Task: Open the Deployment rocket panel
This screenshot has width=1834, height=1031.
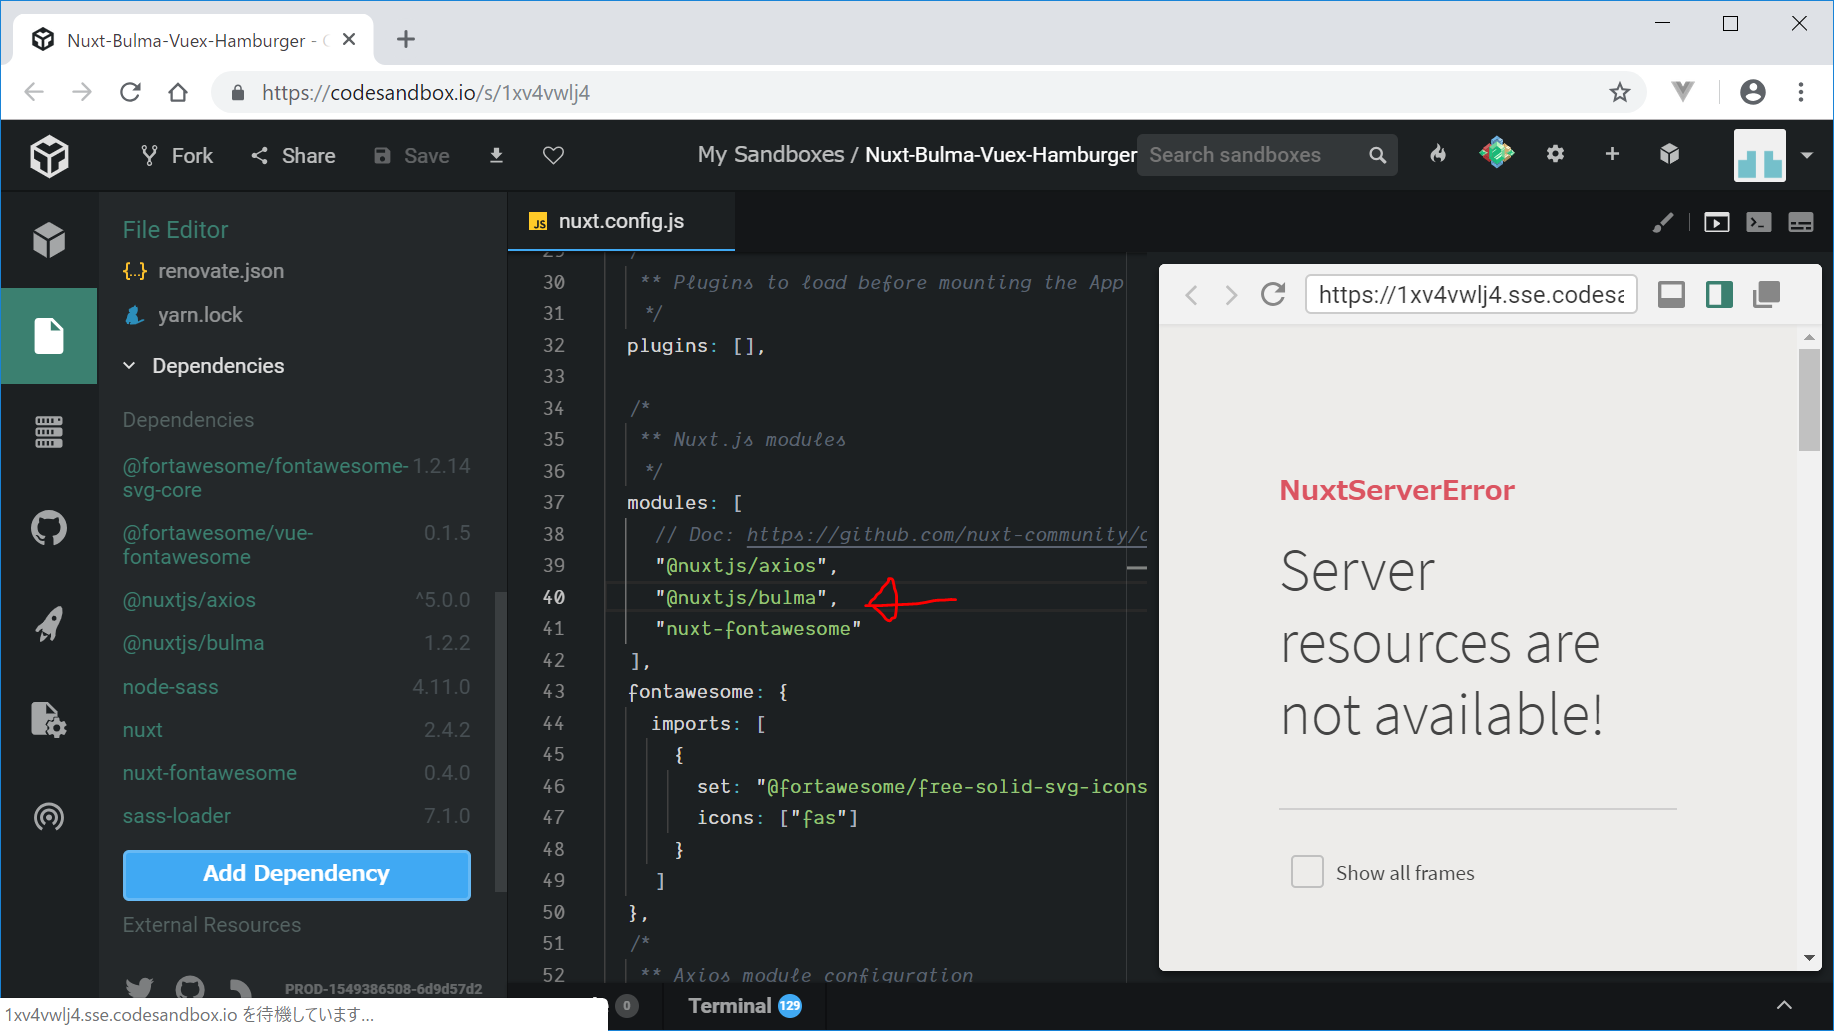Action: coord(49,624)
